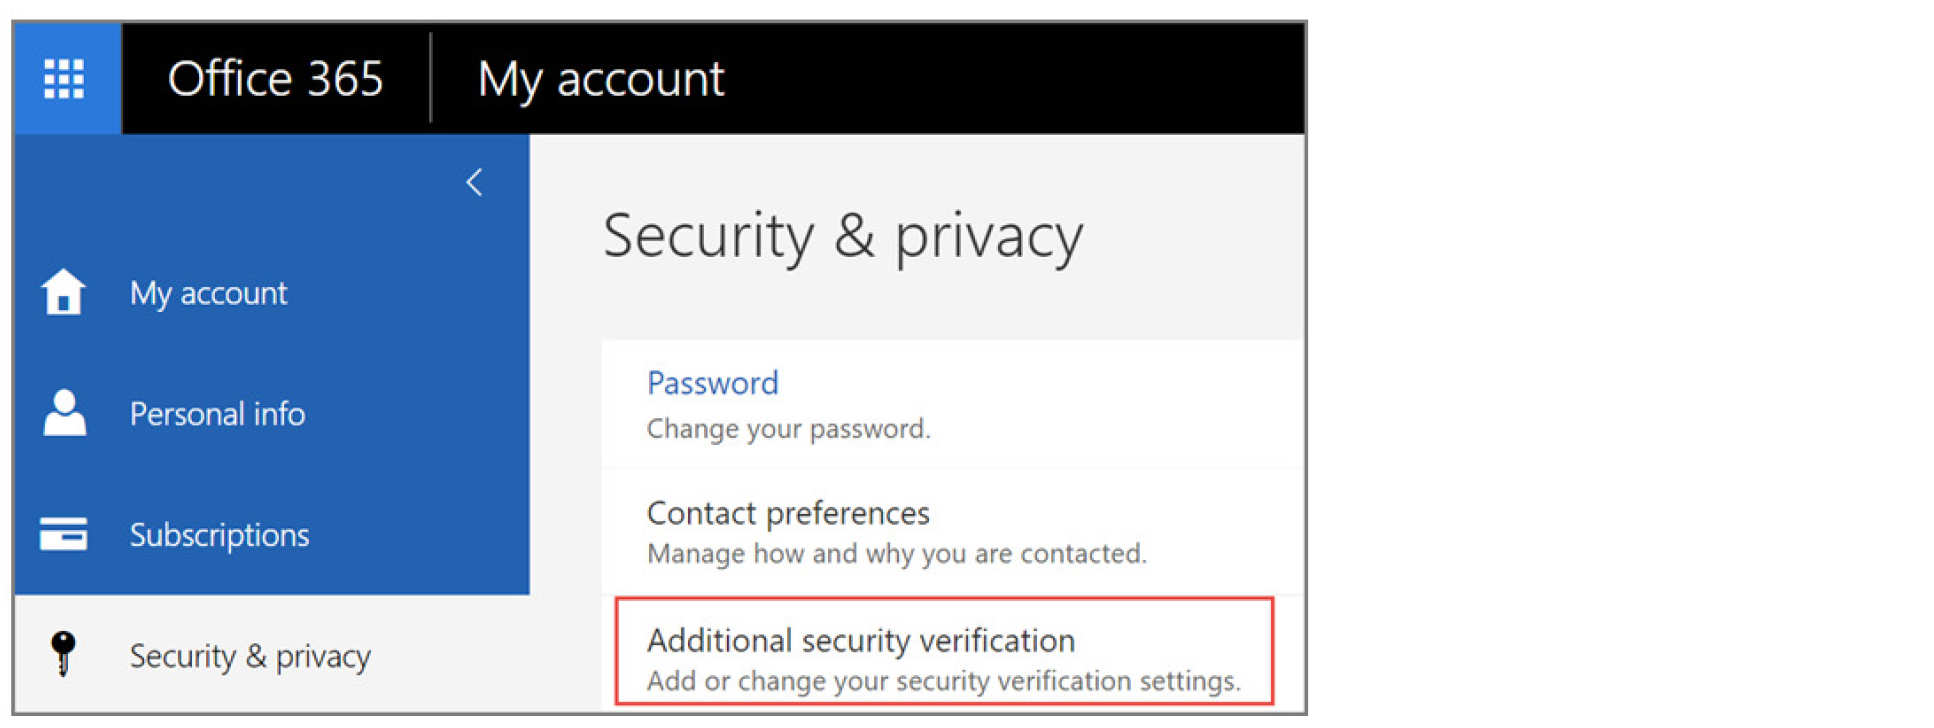Image resolution: width=1934 pixels, height=728 pixels.
Task: Click the home icon beside My account
Action: click(x=63, y=292)
